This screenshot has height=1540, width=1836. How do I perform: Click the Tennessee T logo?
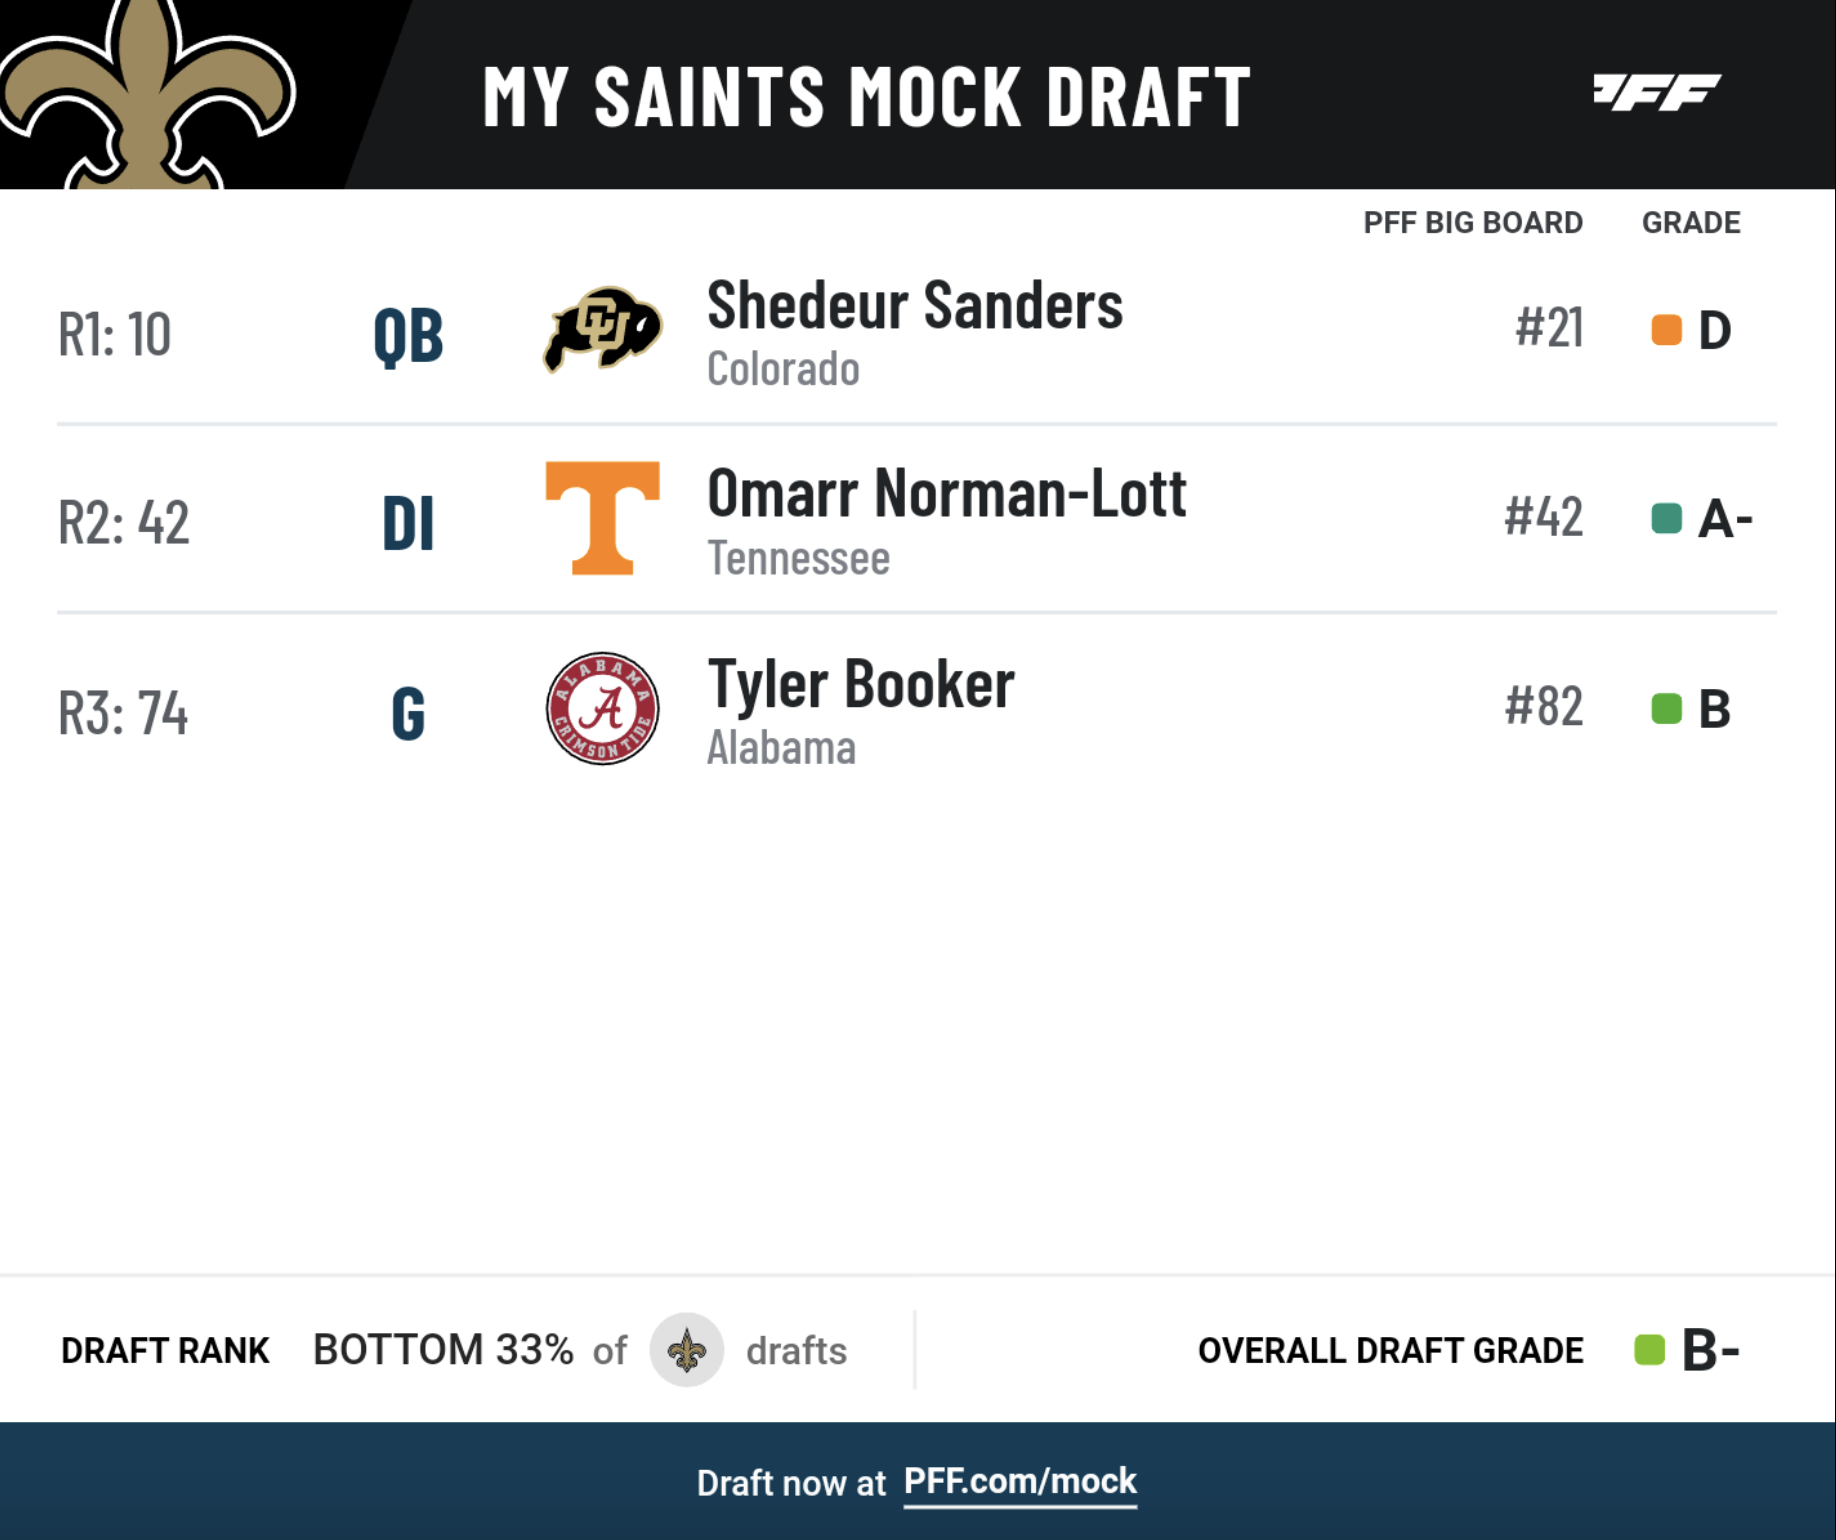coord(602,518)
